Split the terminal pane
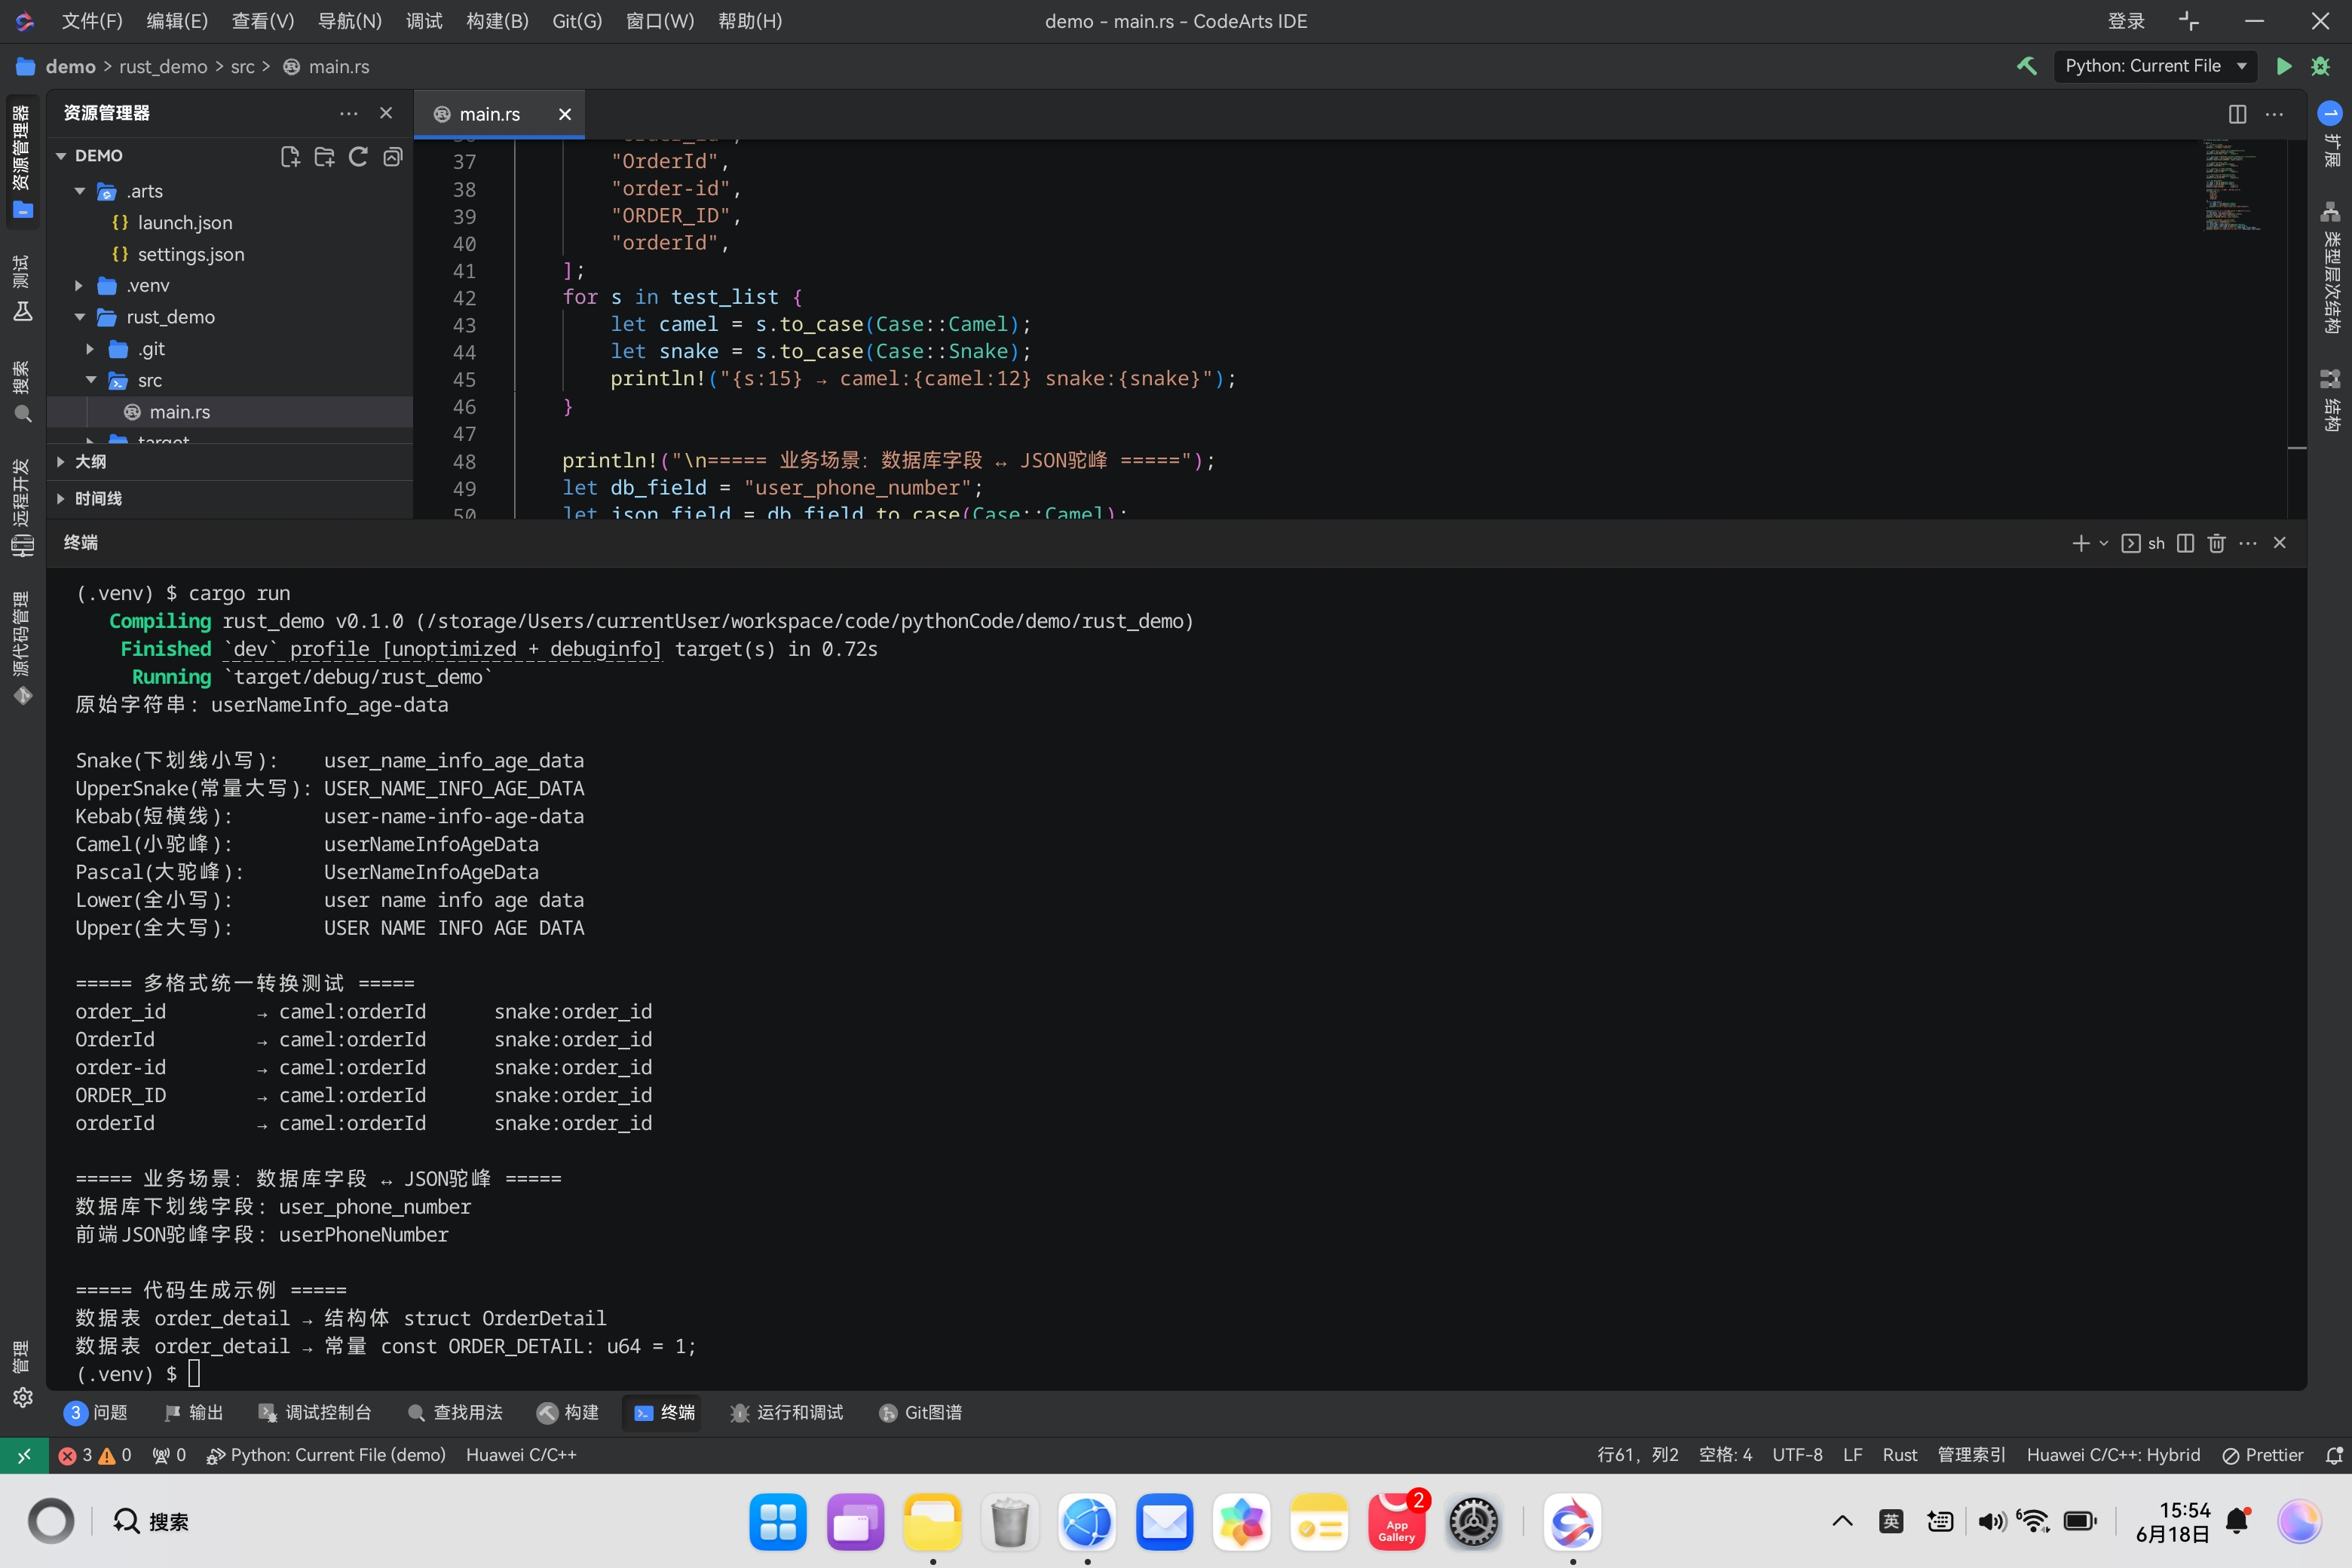The width and height of the screenshot is (2352, 1568). [2185, 543]
